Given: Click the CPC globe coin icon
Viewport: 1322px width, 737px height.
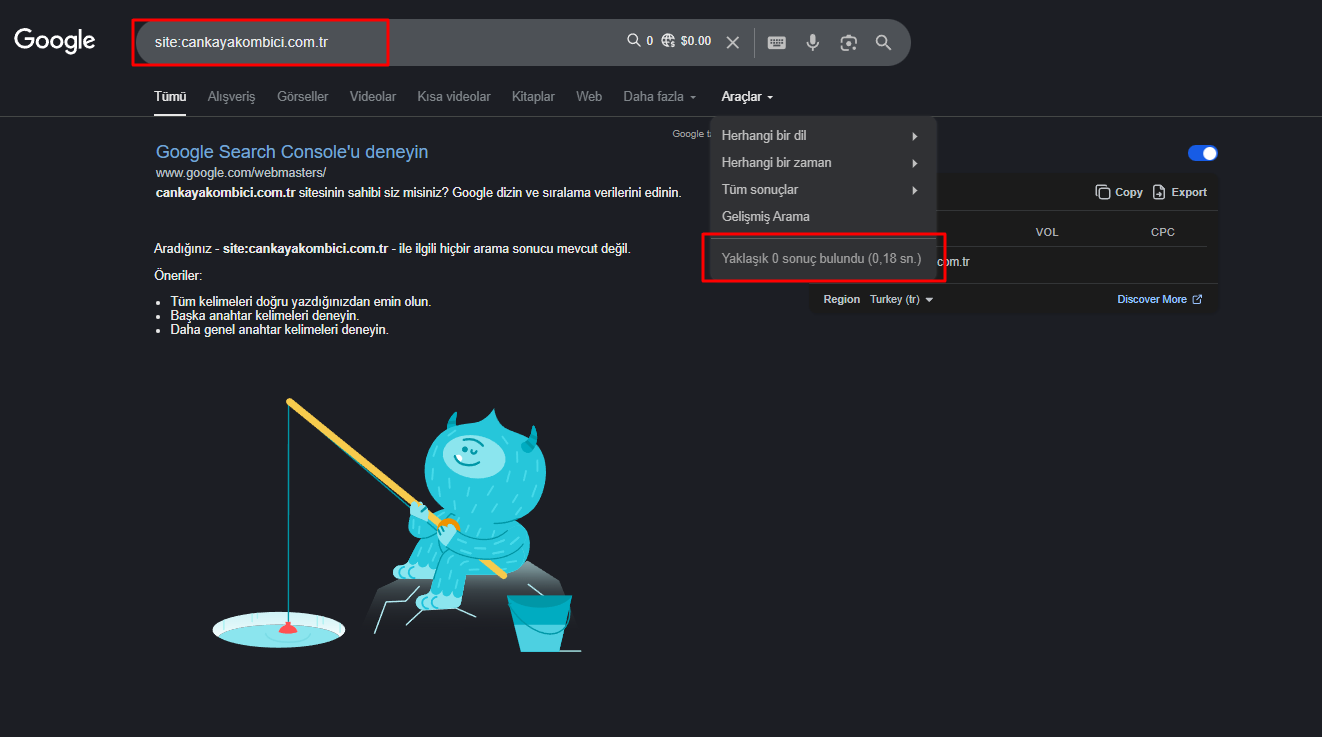Looking at the screenshot, I should pos(668,40).
